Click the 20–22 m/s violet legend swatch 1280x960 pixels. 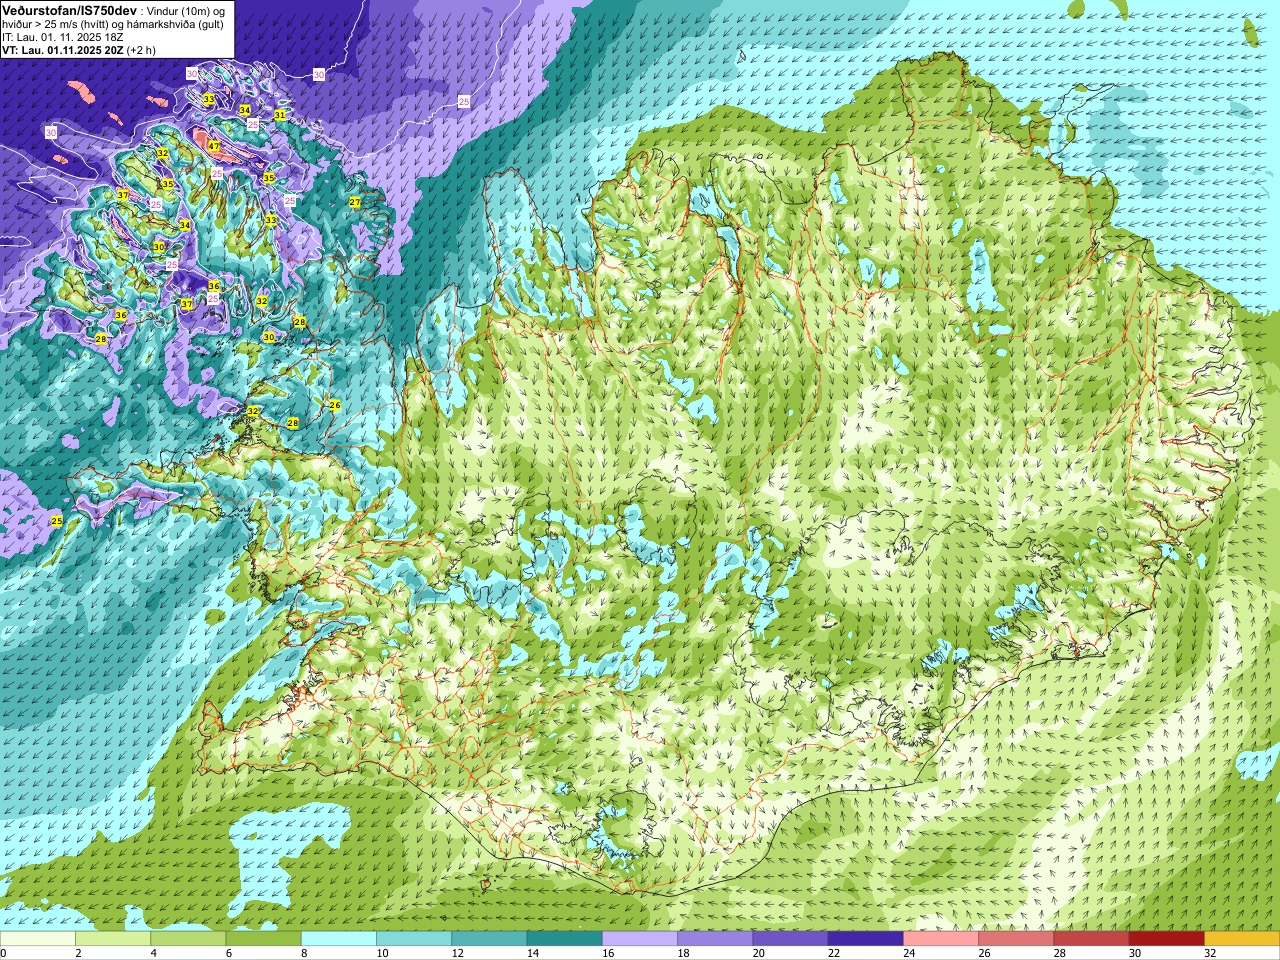(791, 939)
